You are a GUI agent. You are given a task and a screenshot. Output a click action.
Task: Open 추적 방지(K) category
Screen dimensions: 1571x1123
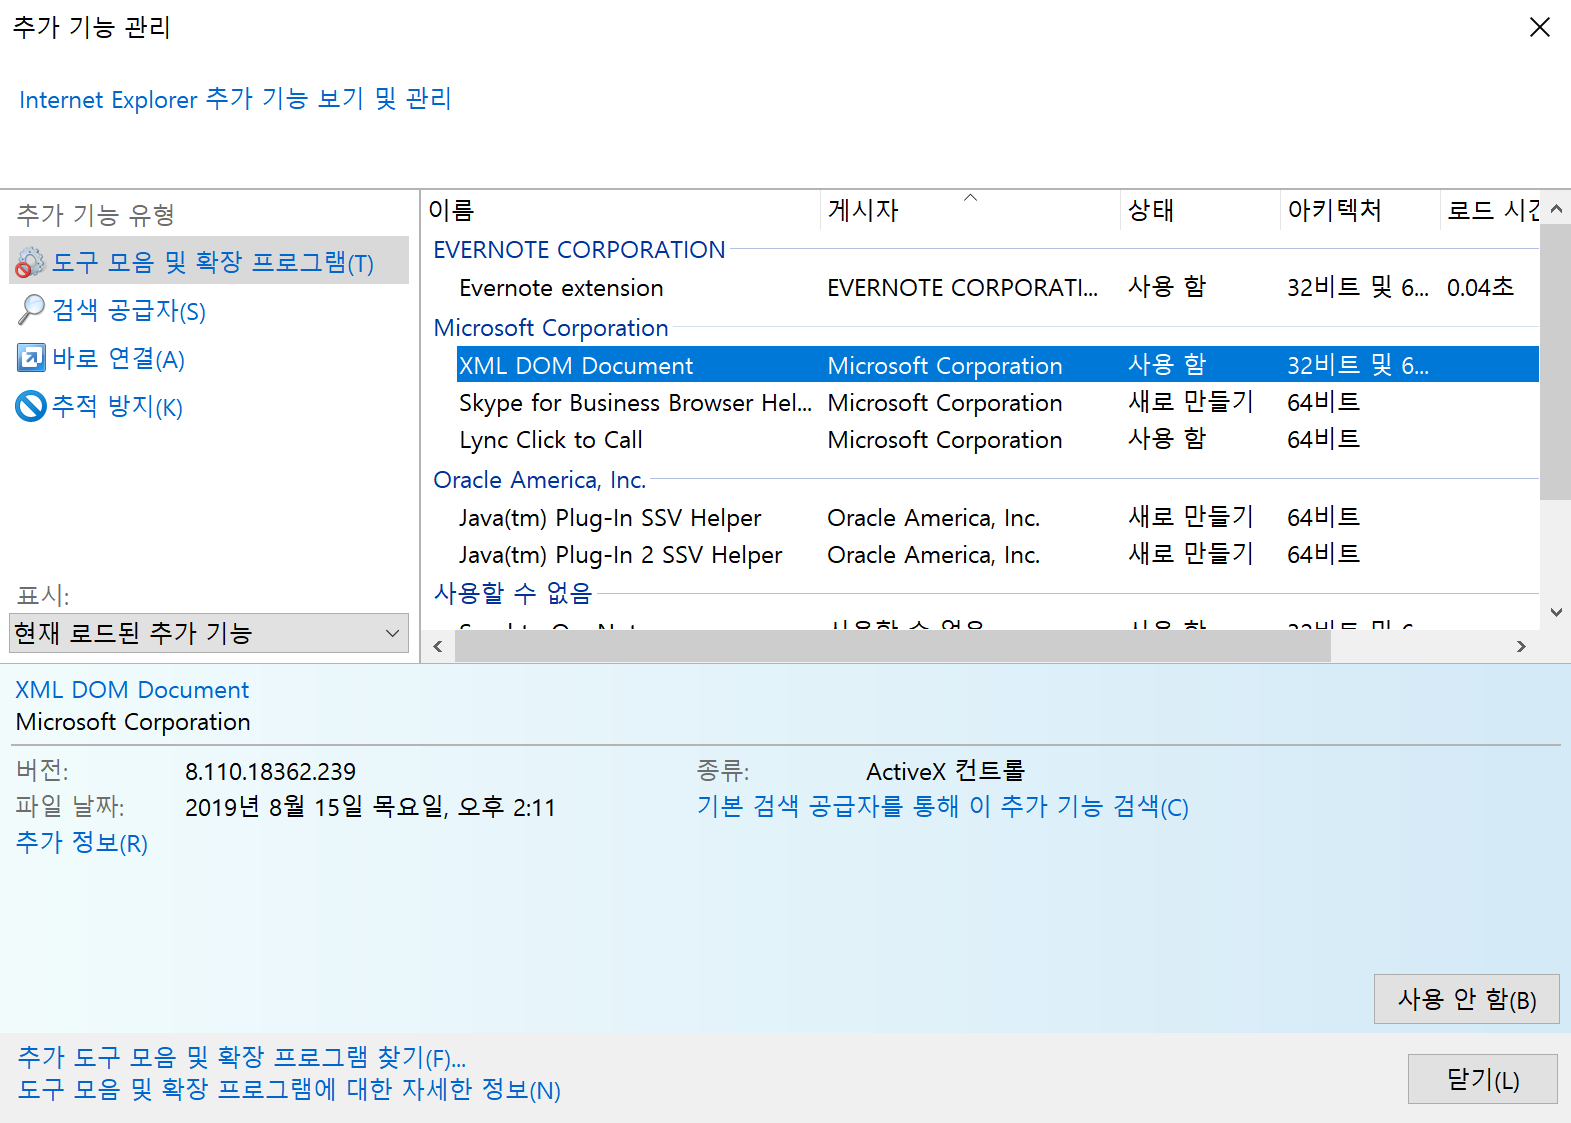click(117, 406)
